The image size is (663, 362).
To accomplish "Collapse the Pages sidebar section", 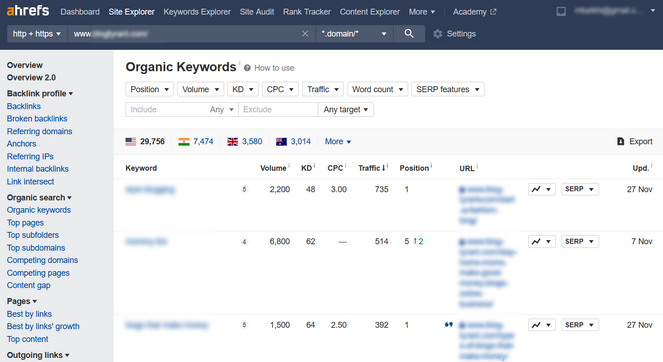I will [x=22, y=301].
